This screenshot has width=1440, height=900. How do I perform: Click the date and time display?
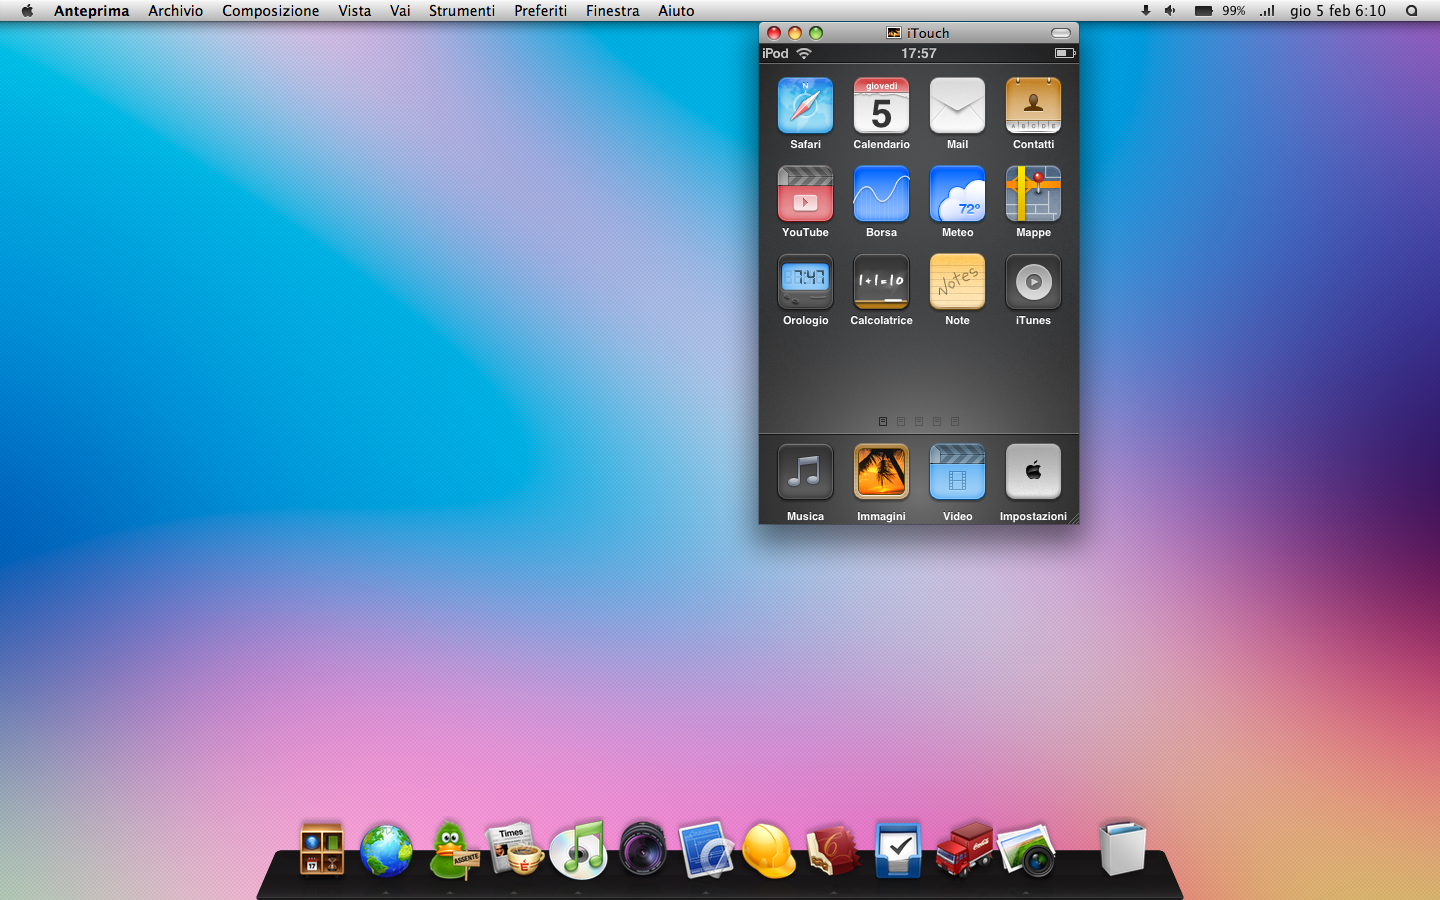[1338, 11]
